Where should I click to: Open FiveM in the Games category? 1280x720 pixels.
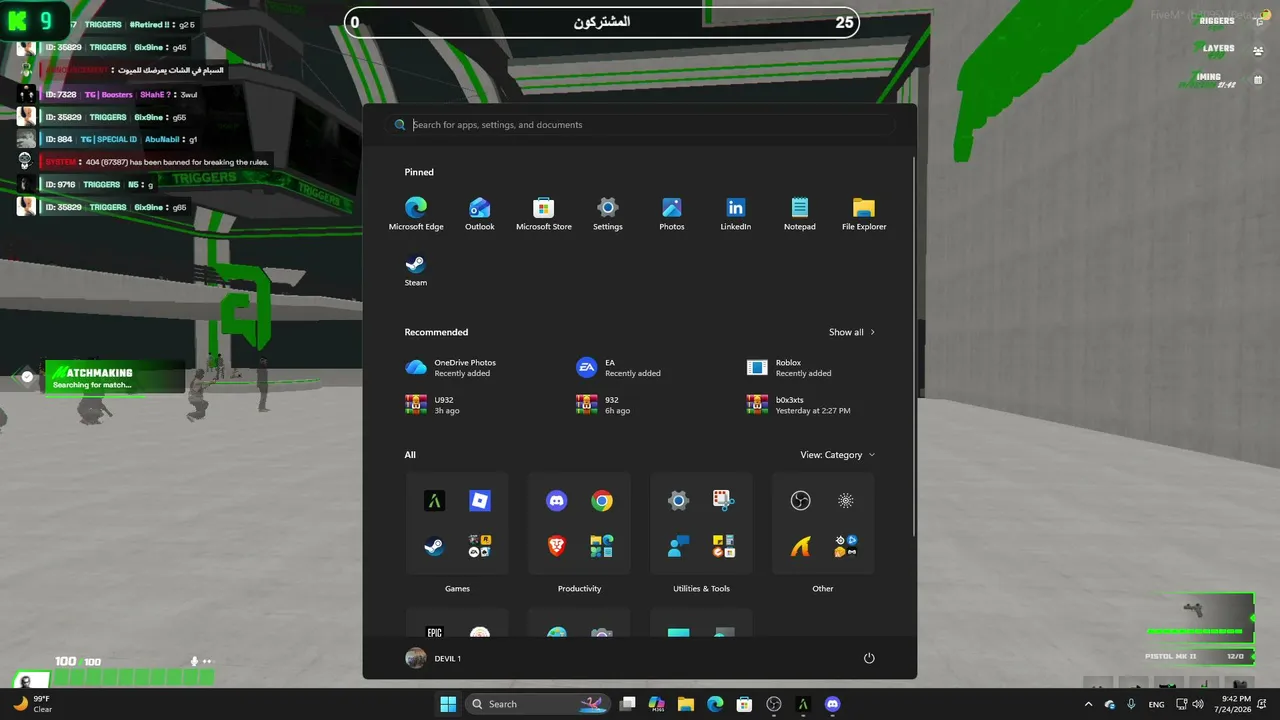click(434, 501)
